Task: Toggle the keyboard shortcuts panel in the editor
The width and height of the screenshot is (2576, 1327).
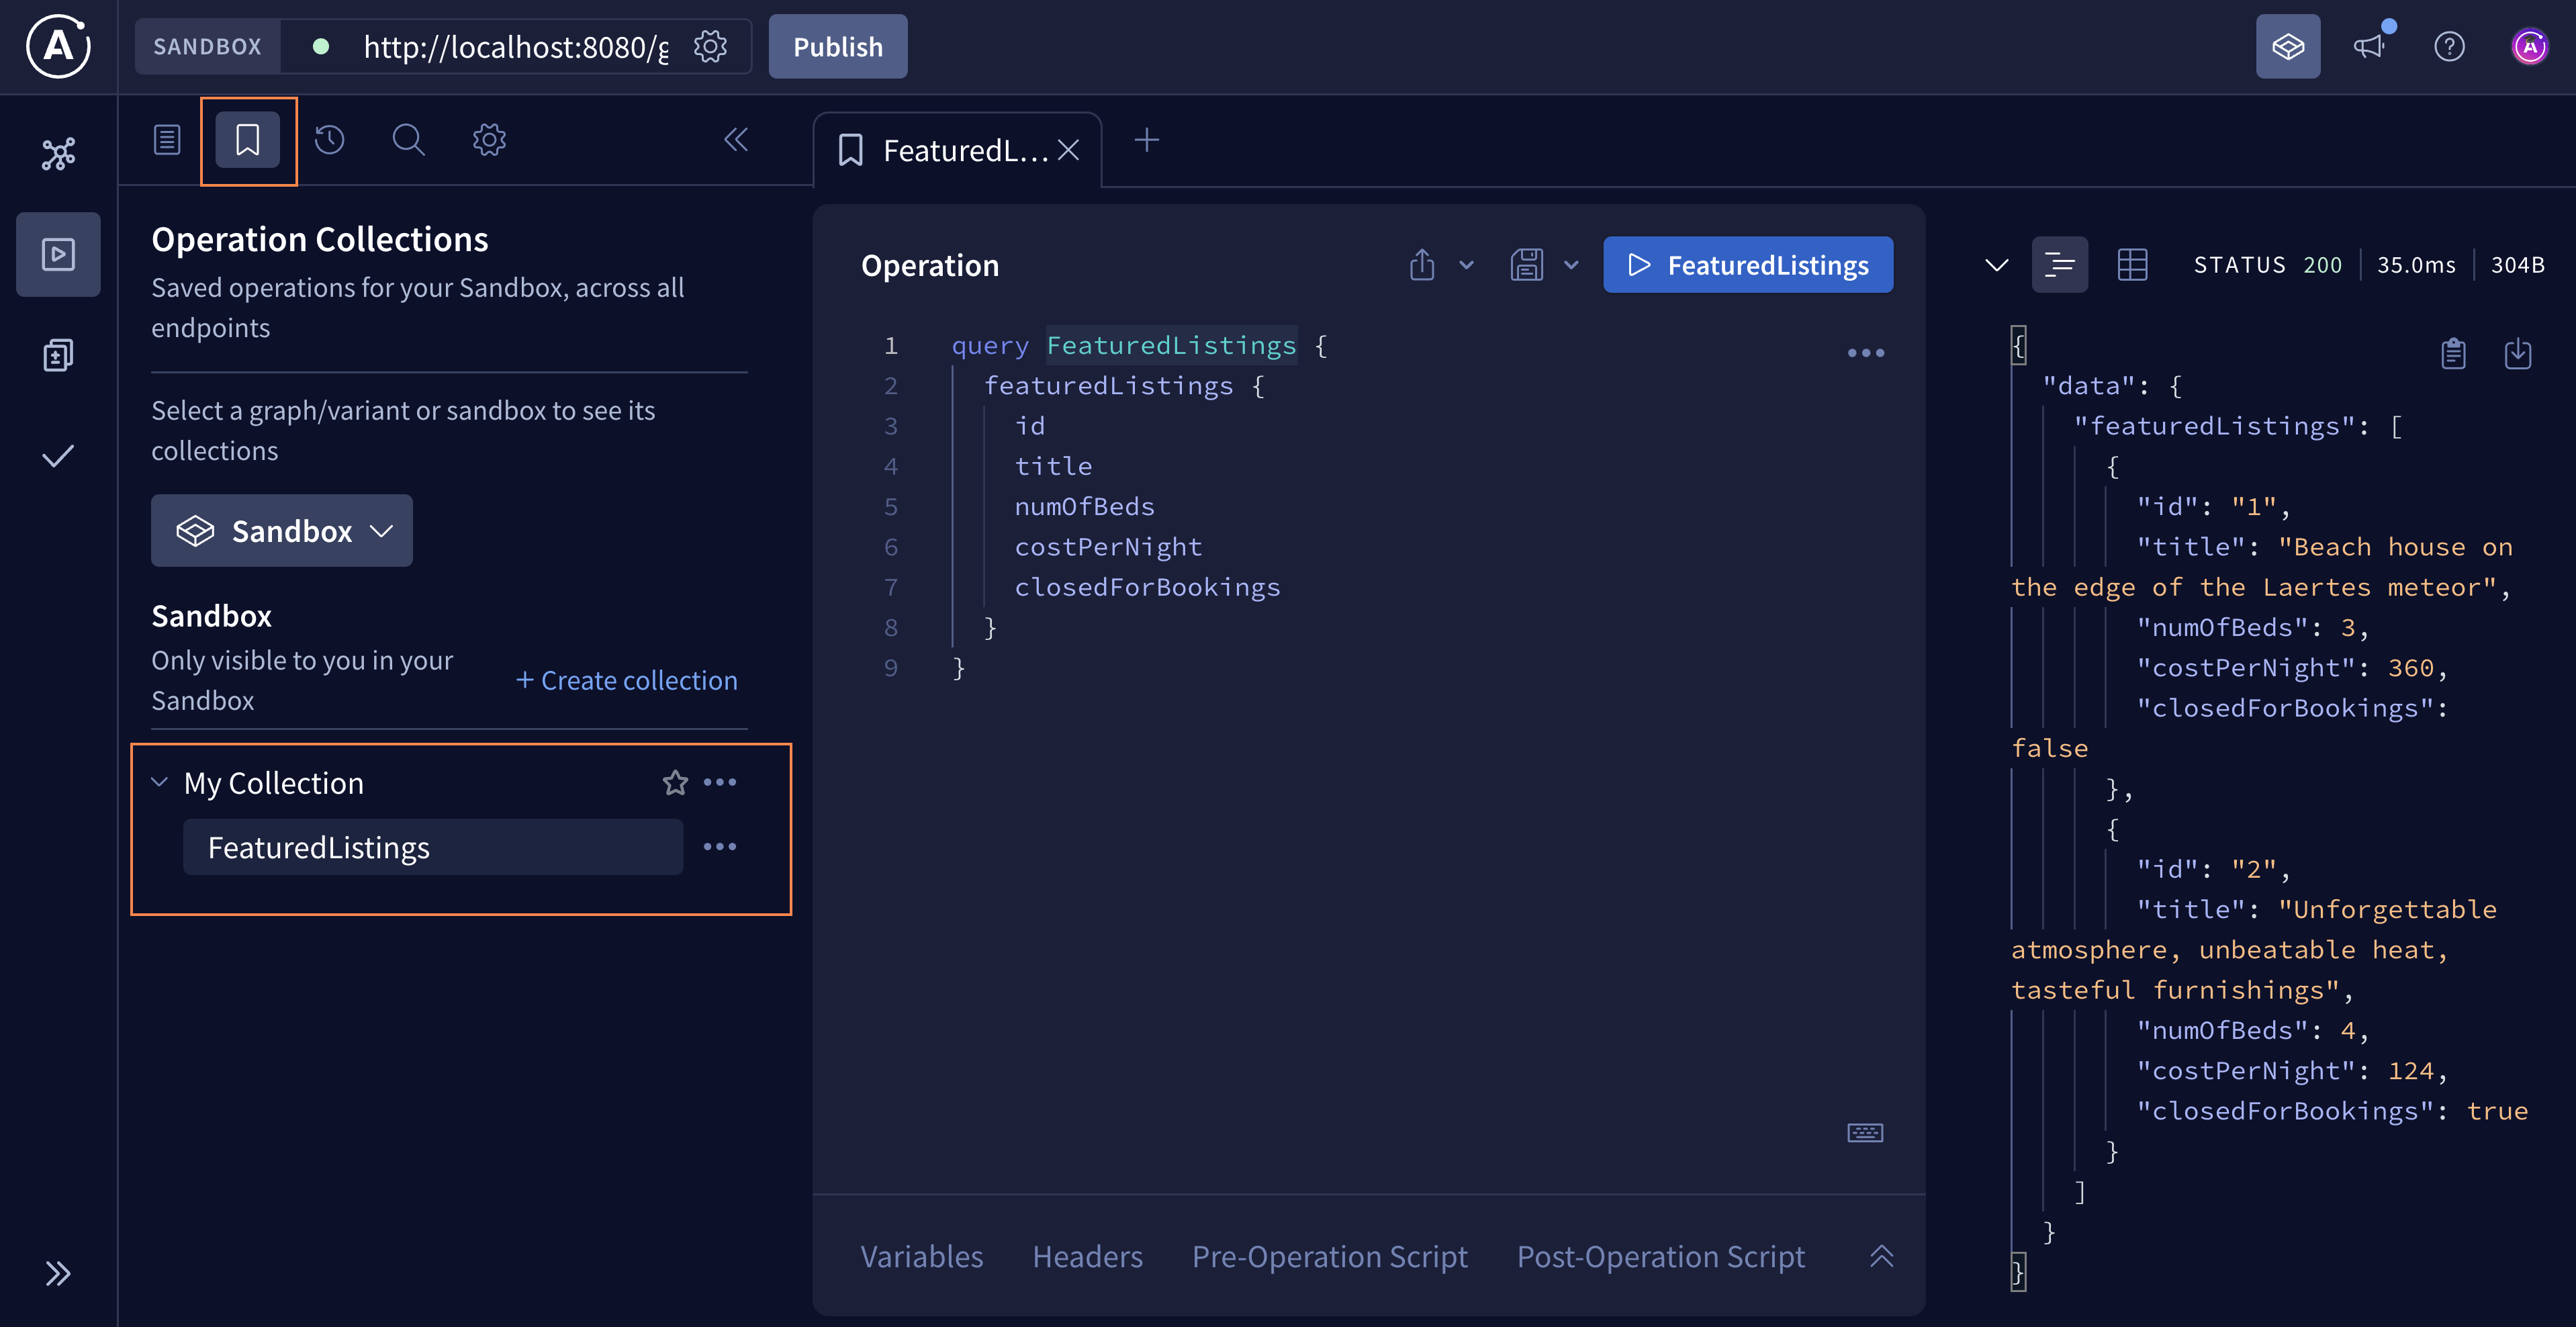Action: click(x=1863, y=1132)
